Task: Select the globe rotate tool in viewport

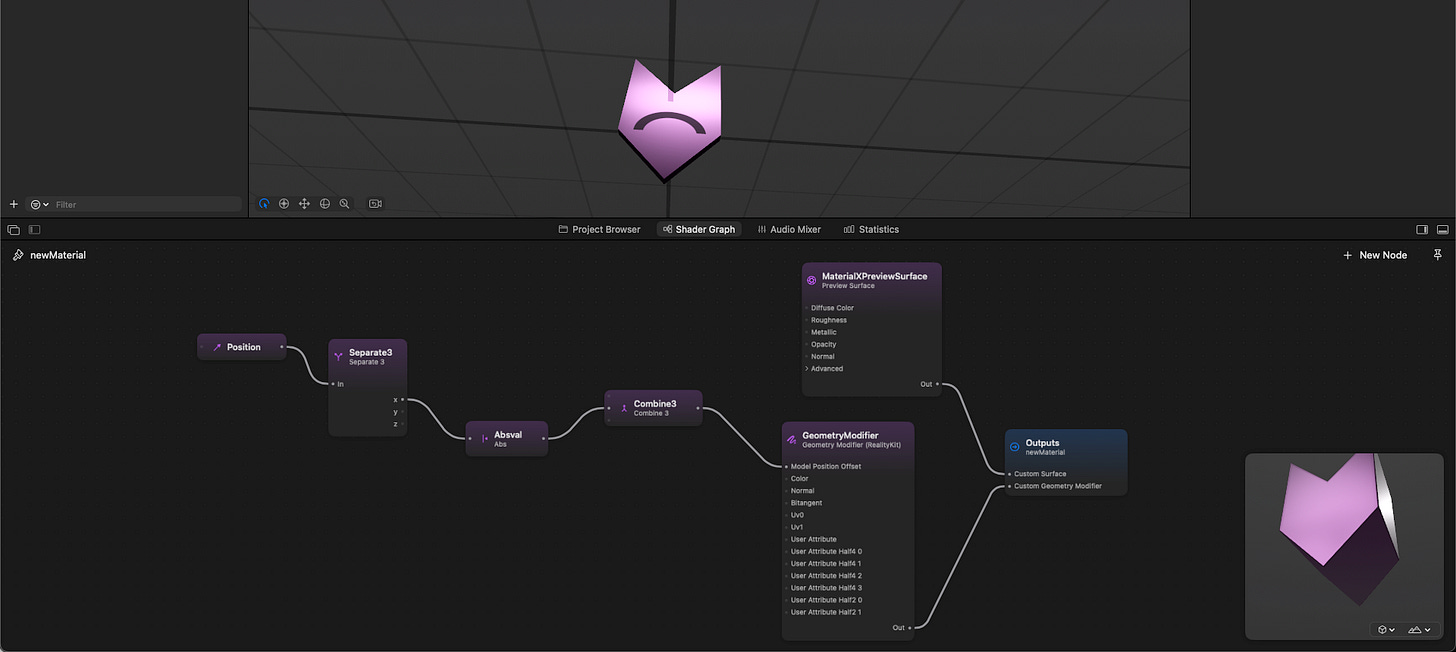Action: [x=325, y=203]
